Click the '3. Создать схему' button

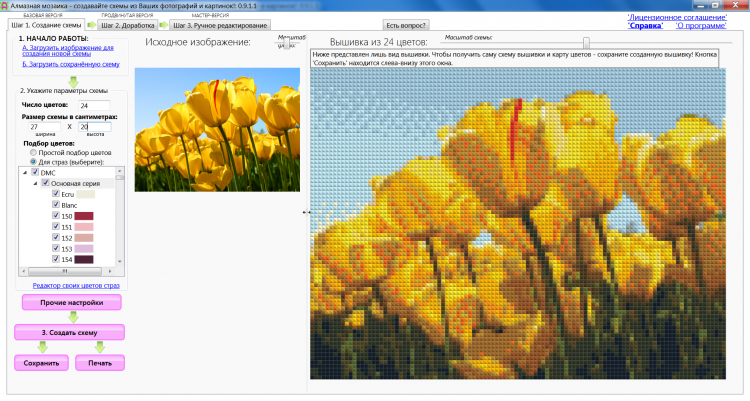69,333
